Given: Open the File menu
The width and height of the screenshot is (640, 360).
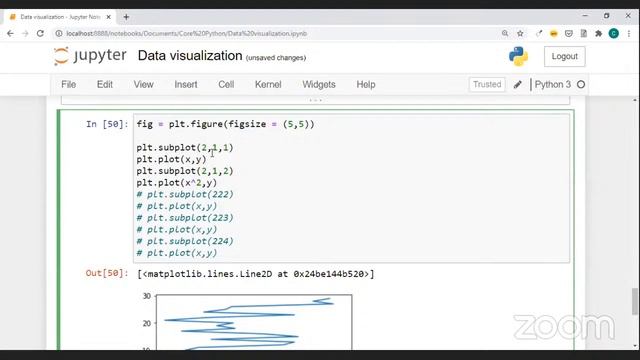Looking at the screenshot, I should coord(69,84).
